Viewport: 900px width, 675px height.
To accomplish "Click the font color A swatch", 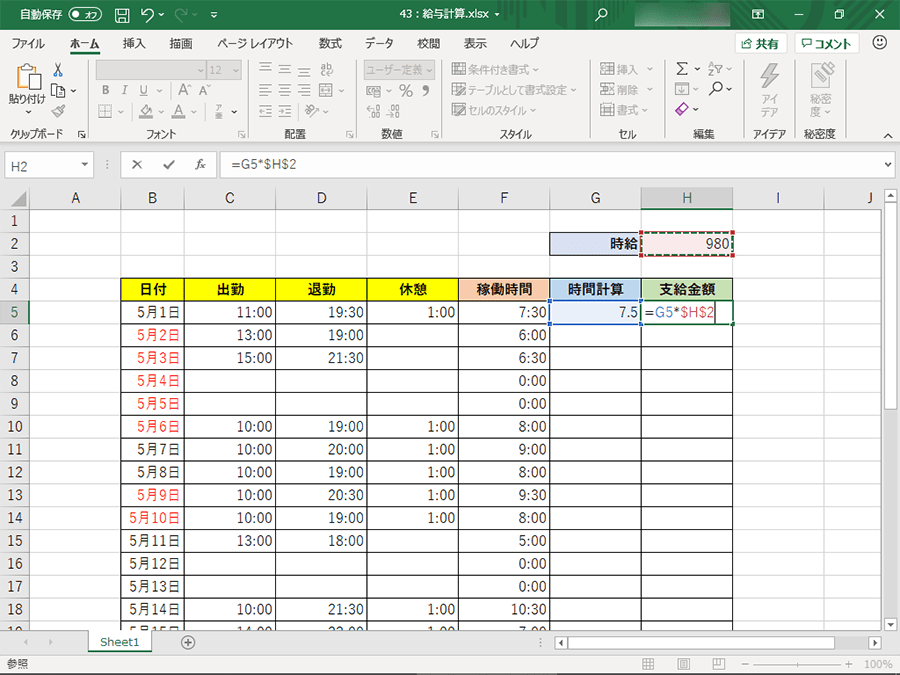I will [179, 111].
